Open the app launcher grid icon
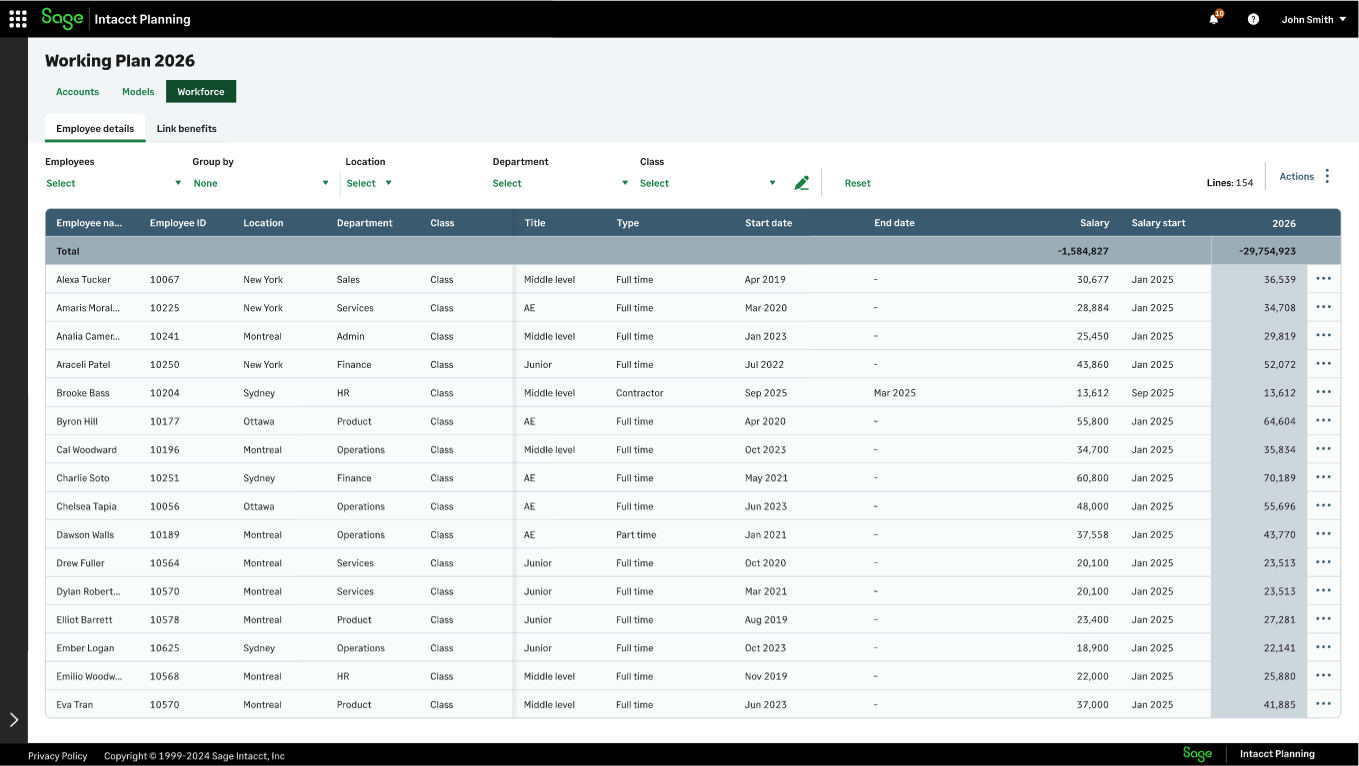This screenshot has width=1359, height=766. 18,19
